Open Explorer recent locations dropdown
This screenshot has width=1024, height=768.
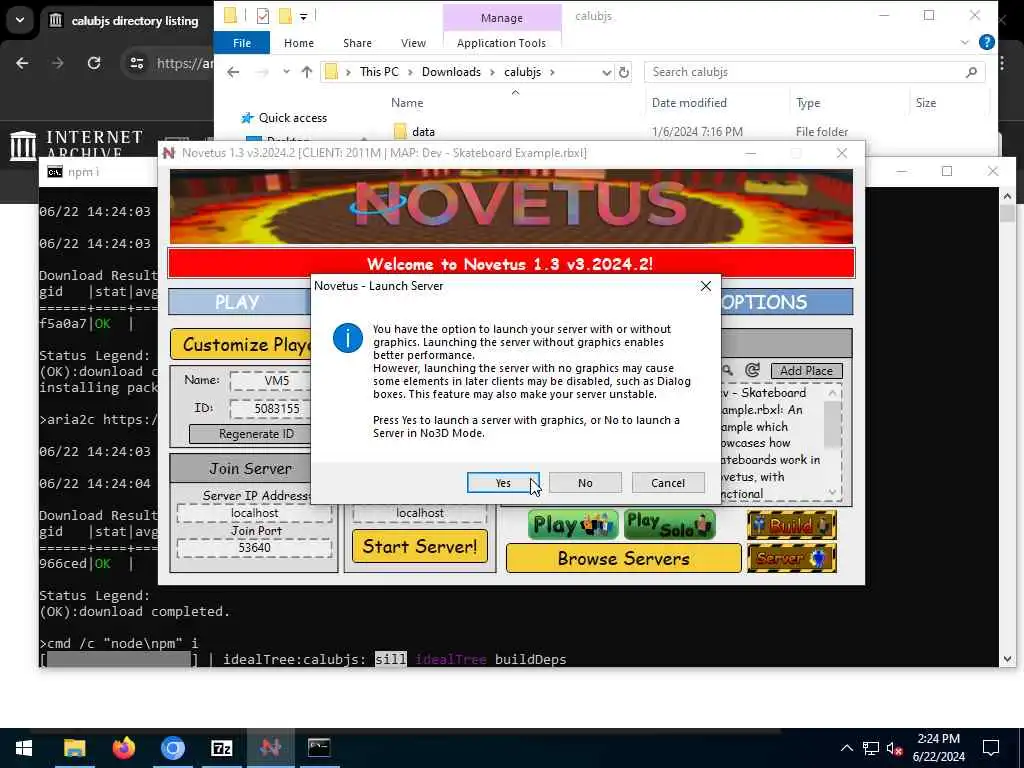tap(286, 72)
